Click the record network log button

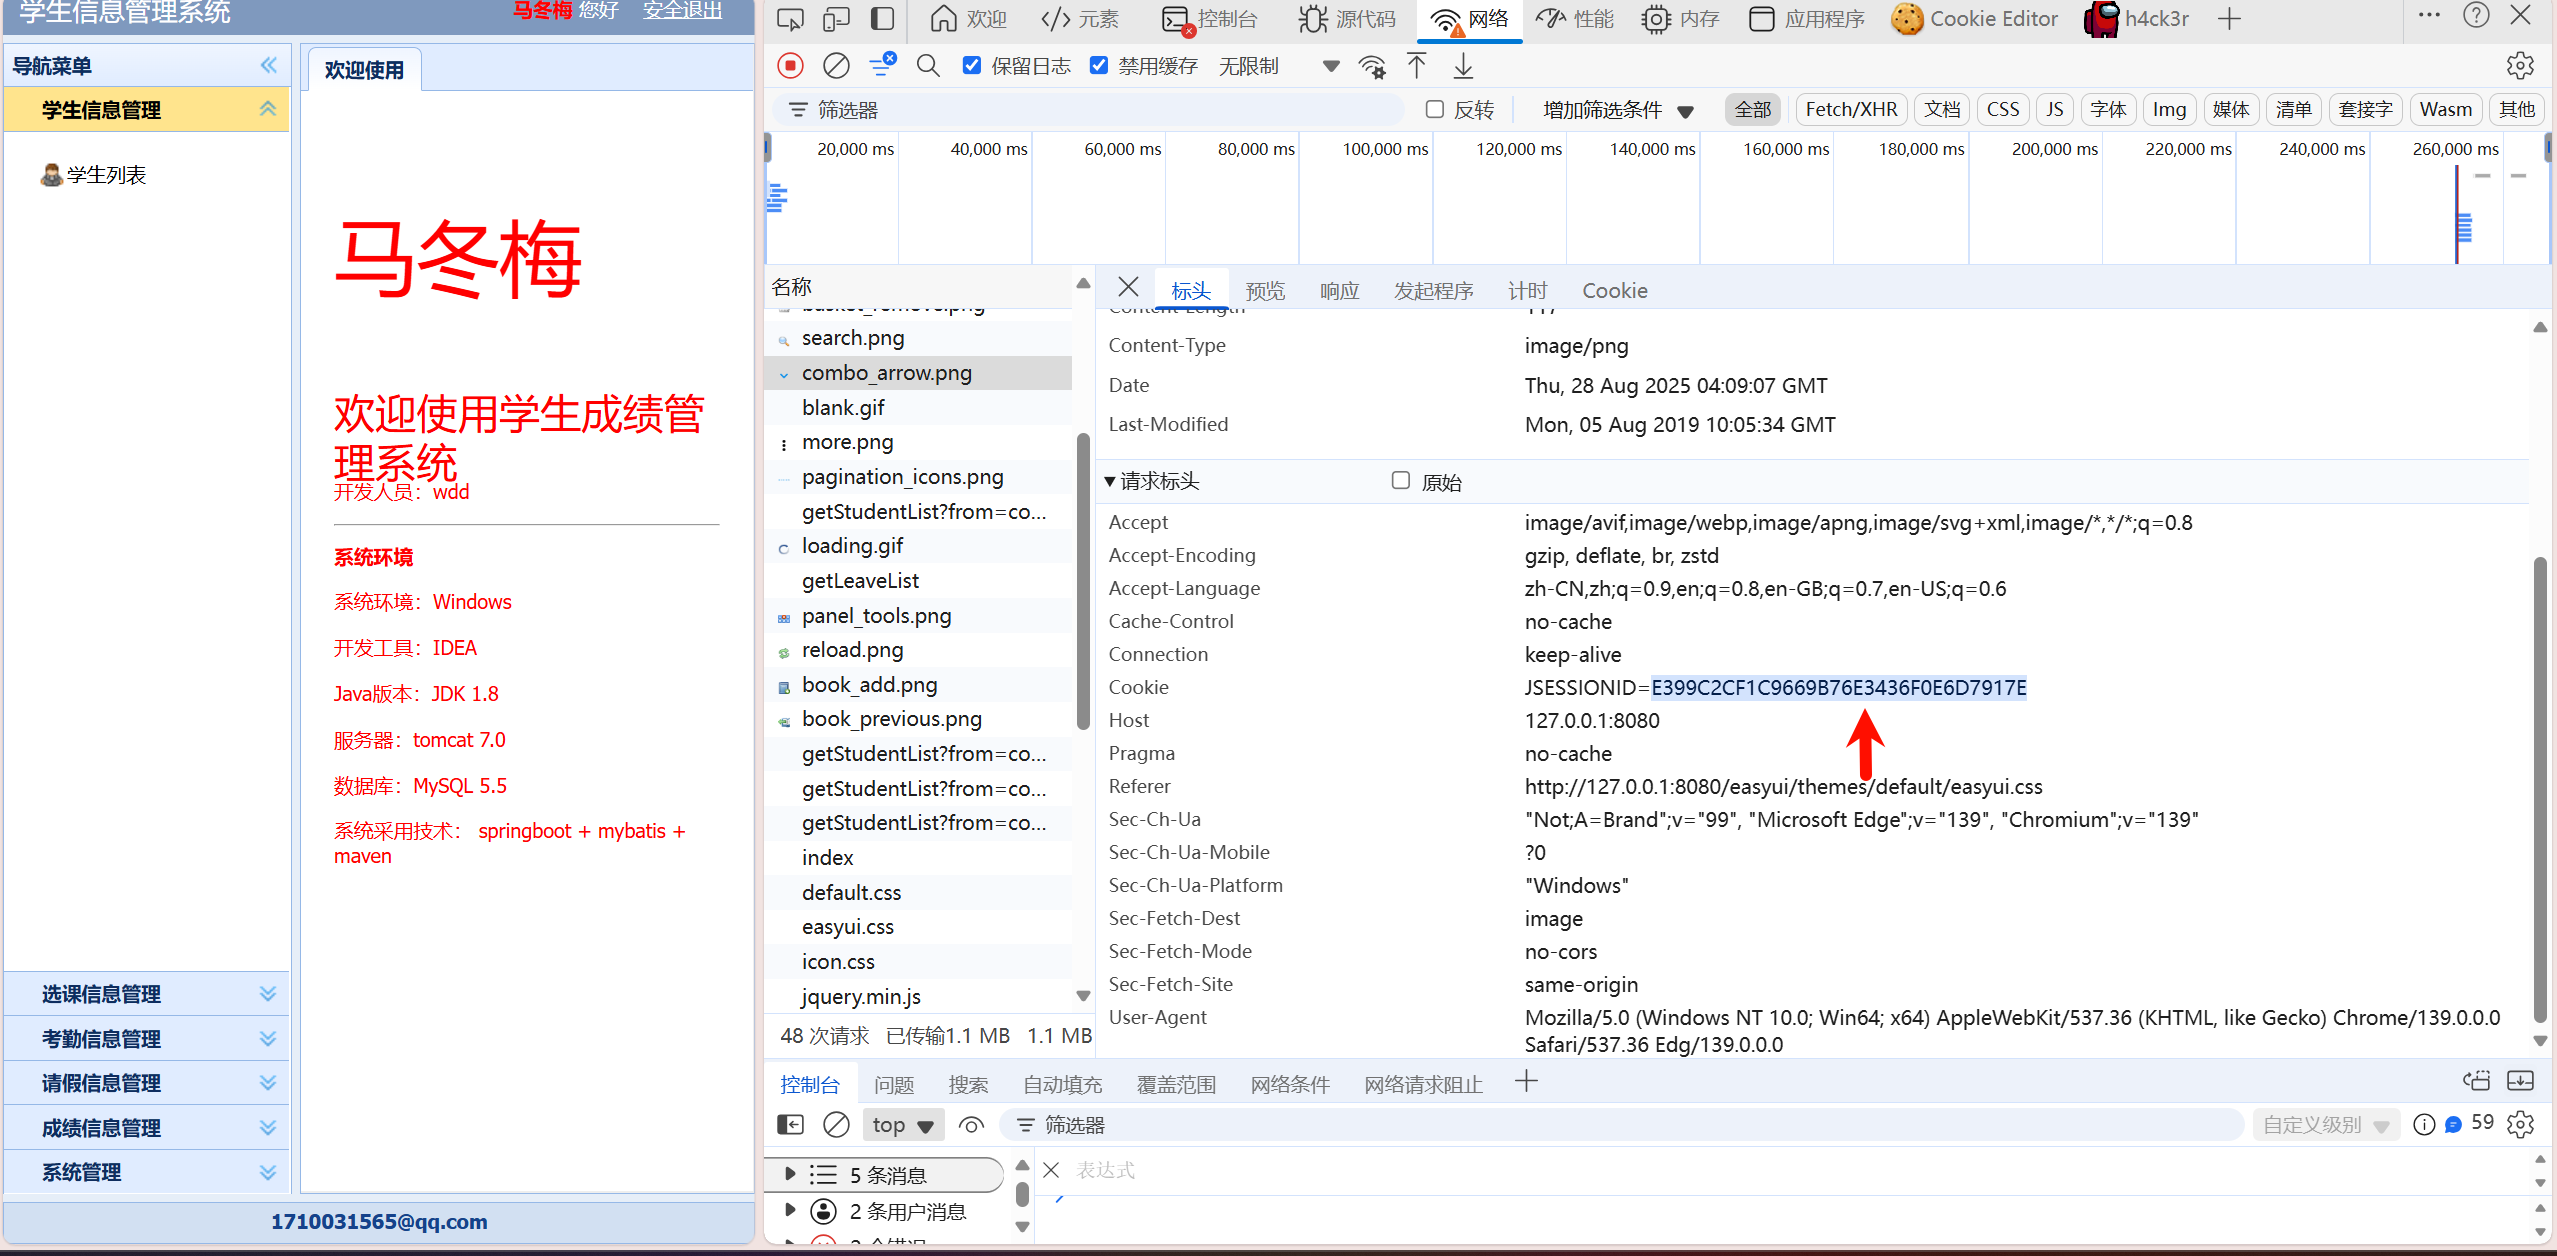pyautogui.click(x=790, y=66)
